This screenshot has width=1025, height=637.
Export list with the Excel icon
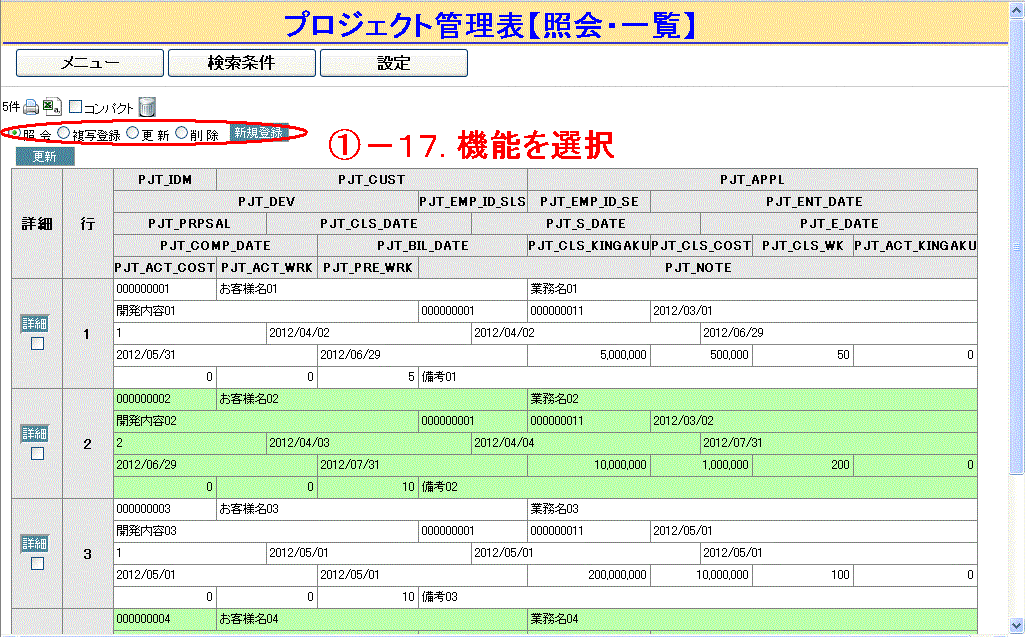click(51, 107)
